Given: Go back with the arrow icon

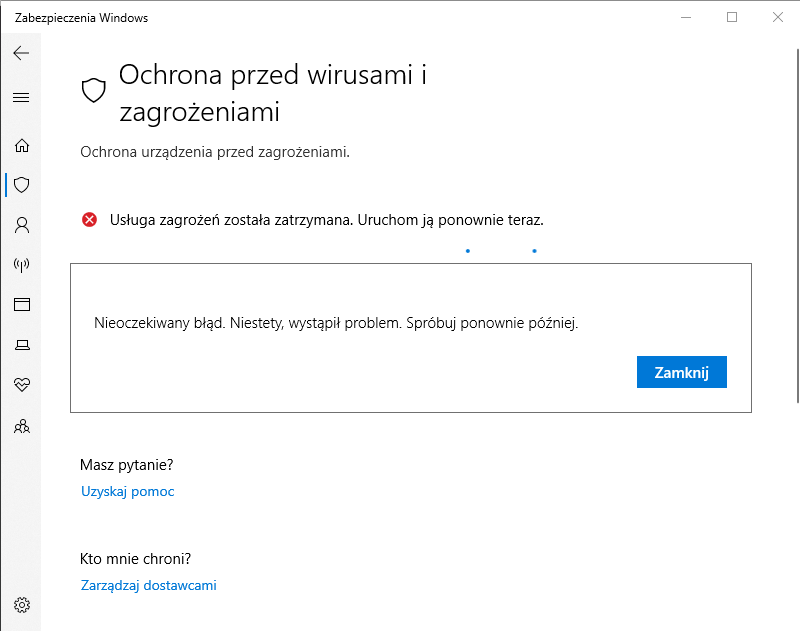Looking at the screenshot, I should tap(21, 53).
